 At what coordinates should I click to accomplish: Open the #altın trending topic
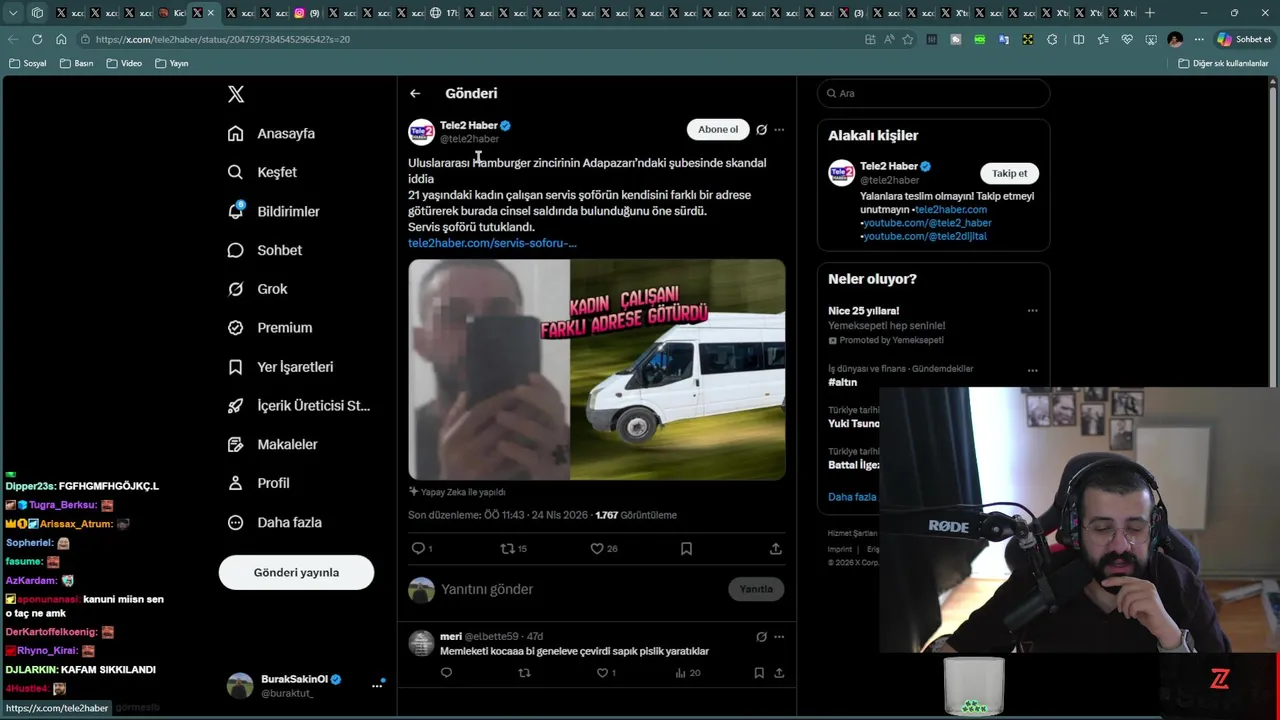point(842,382)
